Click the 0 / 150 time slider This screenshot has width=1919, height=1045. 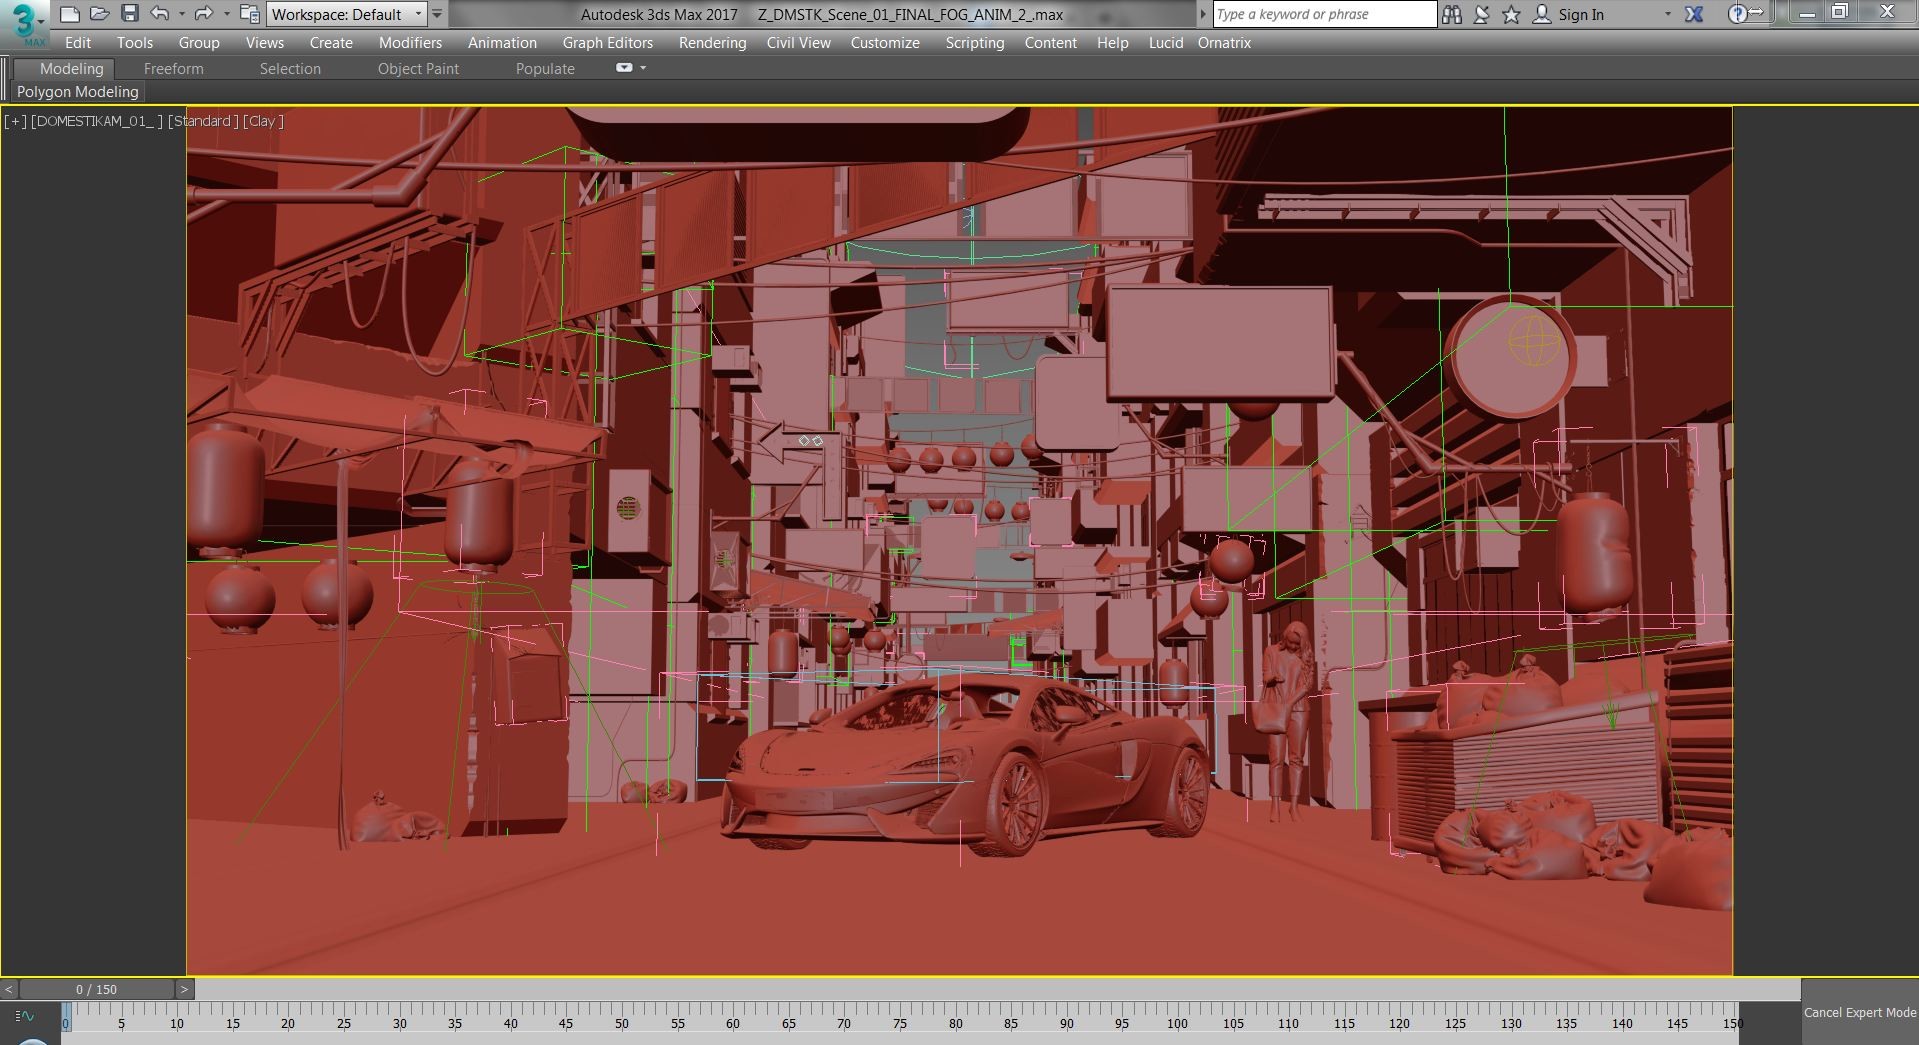[96, 989]
